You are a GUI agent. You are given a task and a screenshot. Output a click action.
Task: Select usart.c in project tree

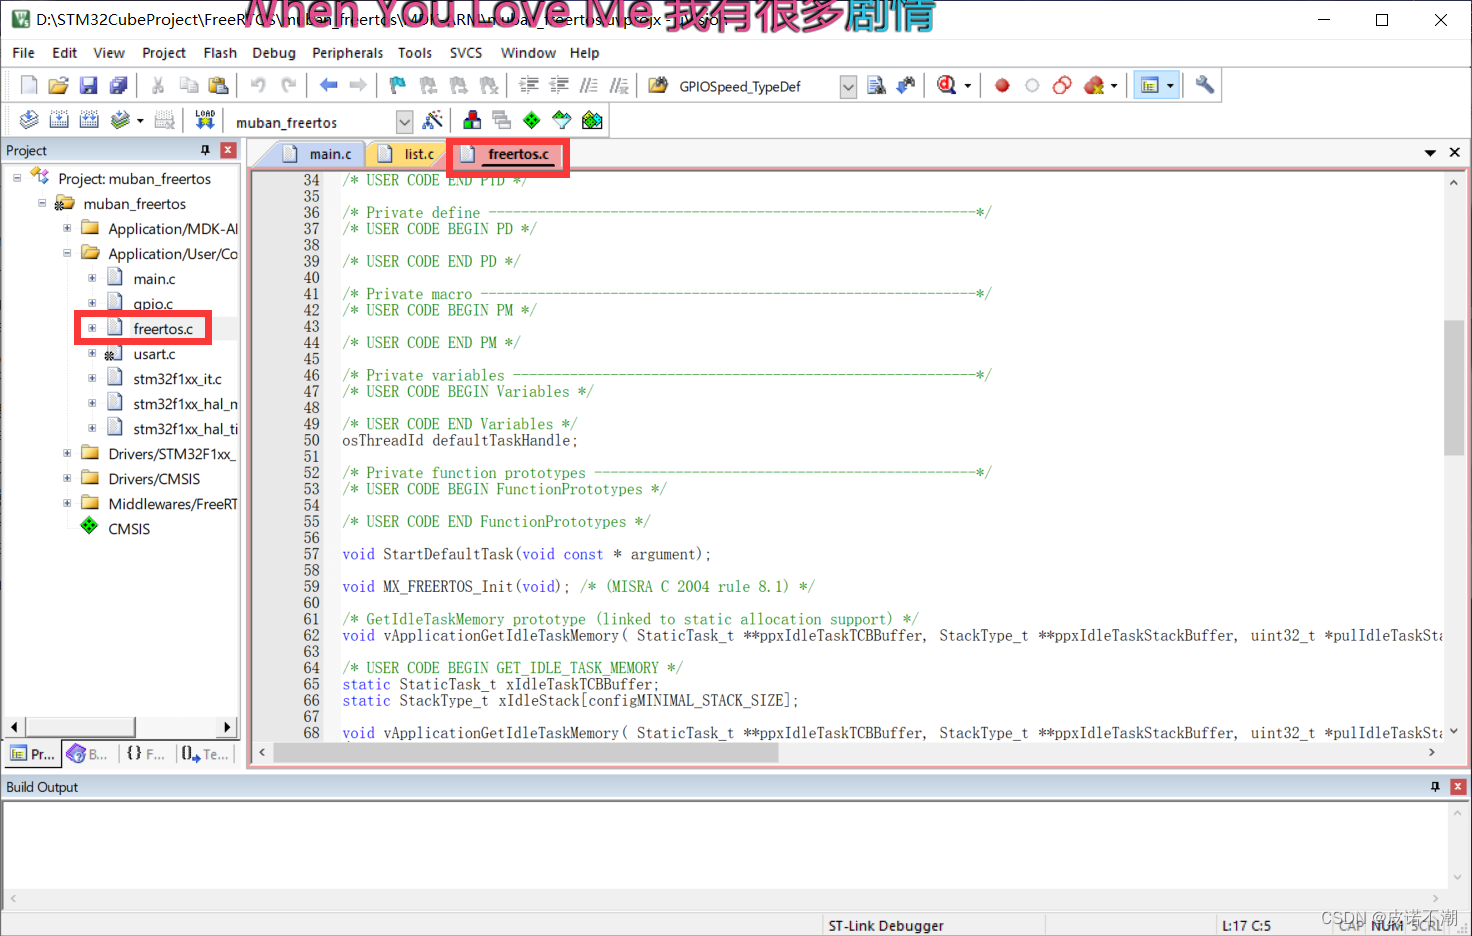click(154, 354)
